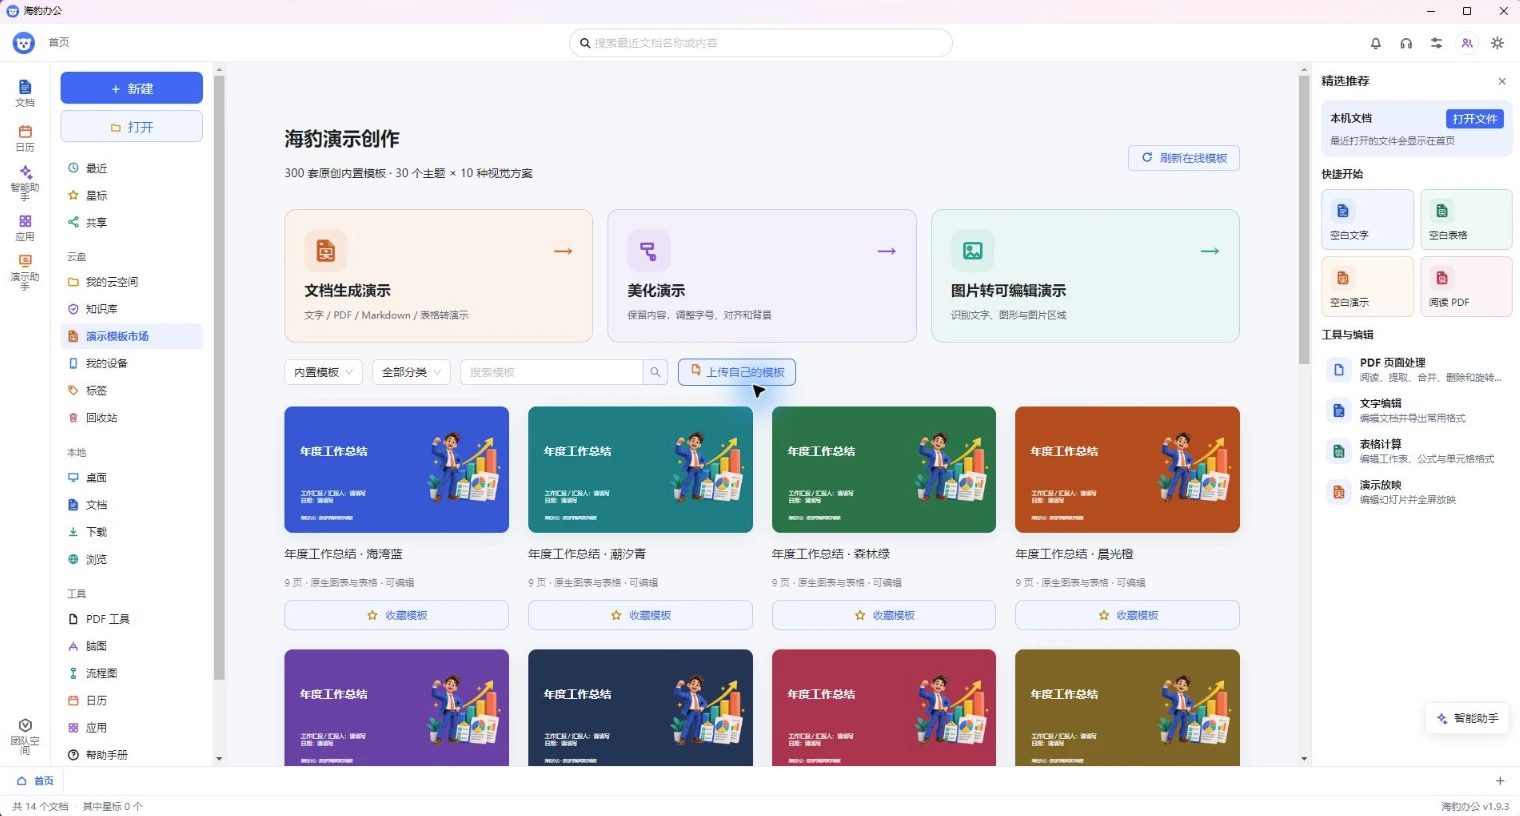
Task: Select 演示助手 in the left rail
Action: pos(25,272)
